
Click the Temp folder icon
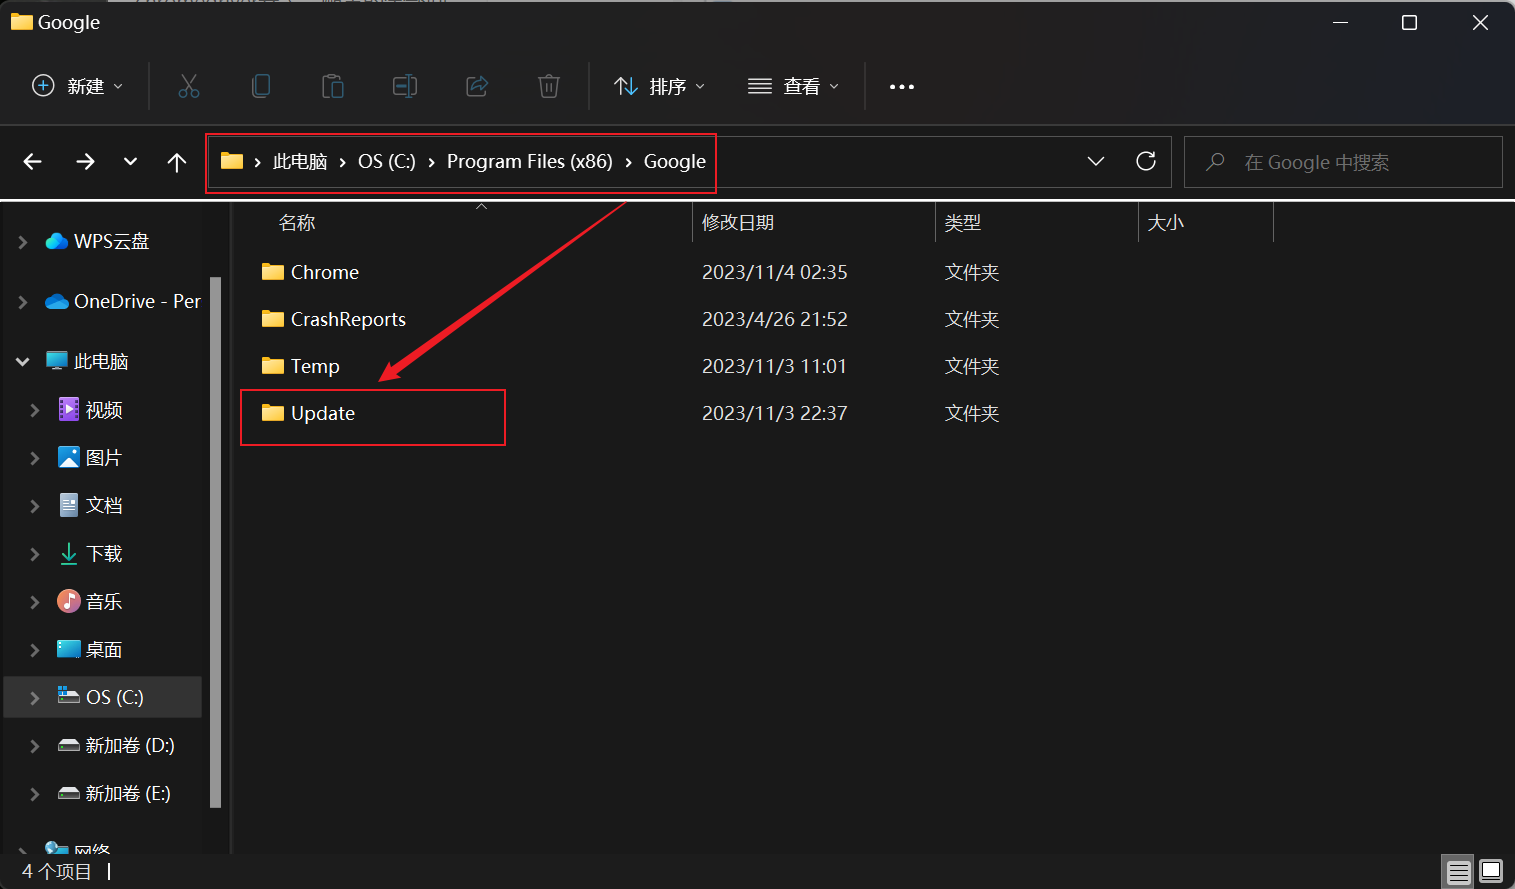[273, 366]
